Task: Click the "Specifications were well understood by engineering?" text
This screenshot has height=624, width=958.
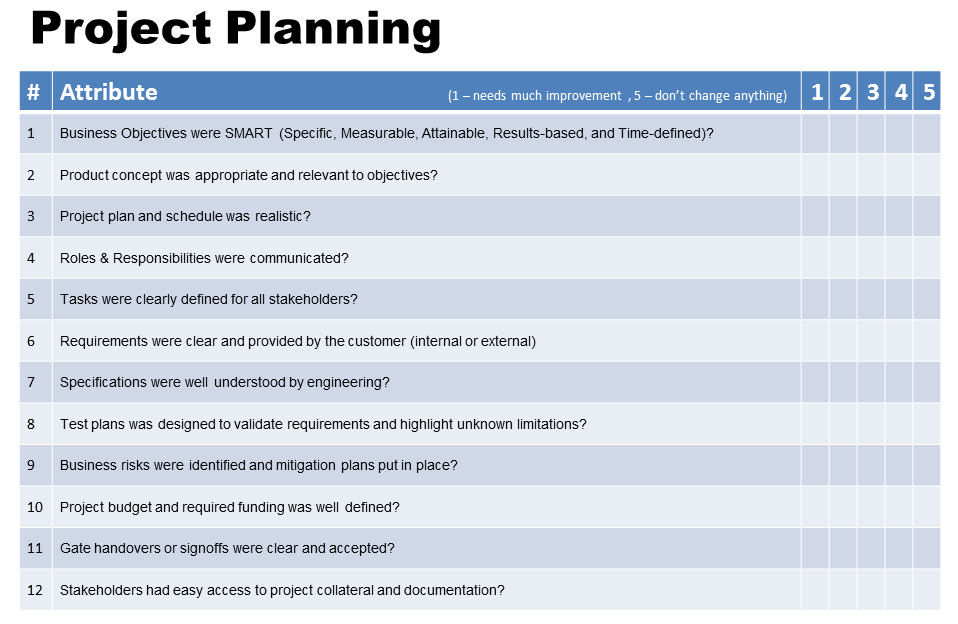Action: (x=225, y=382)
